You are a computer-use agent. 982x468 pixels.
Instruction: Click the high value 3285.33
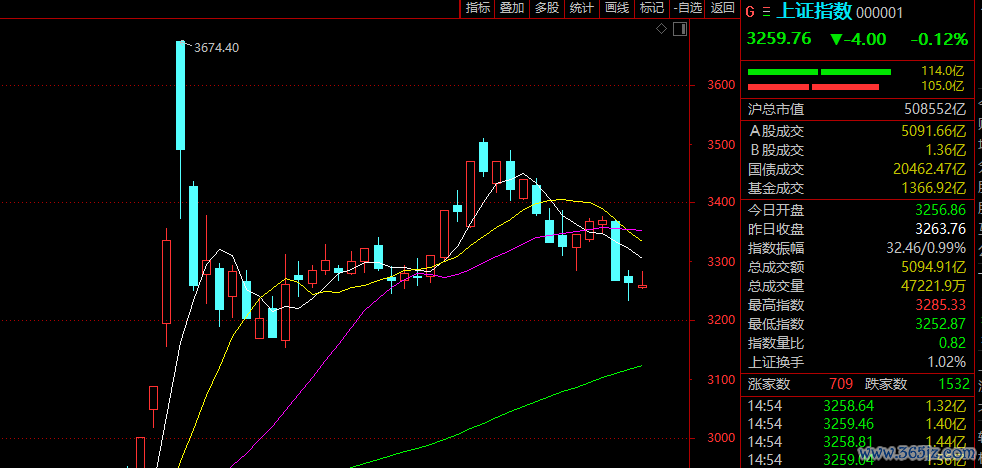[x=941, y=305]
